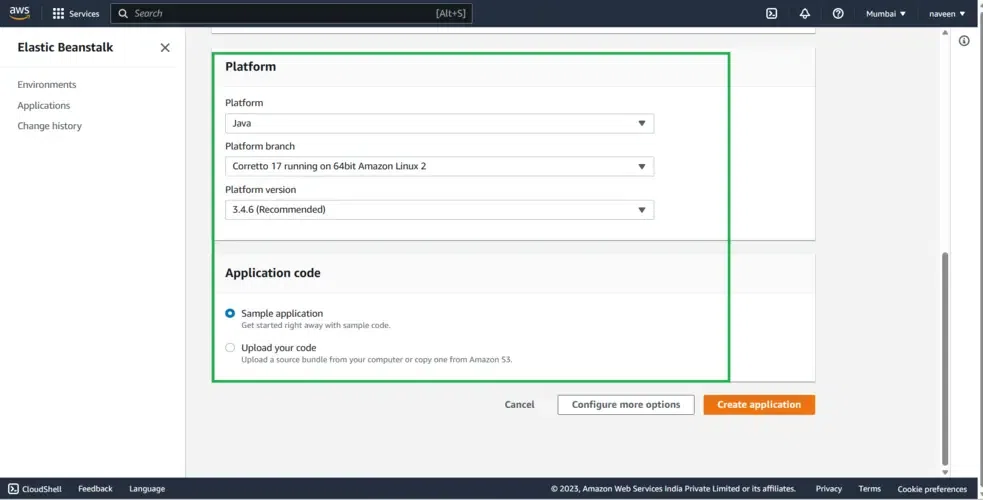
Task: Open the Mumbai region selector
Action: pyautogui.click(x=885, y=13)
